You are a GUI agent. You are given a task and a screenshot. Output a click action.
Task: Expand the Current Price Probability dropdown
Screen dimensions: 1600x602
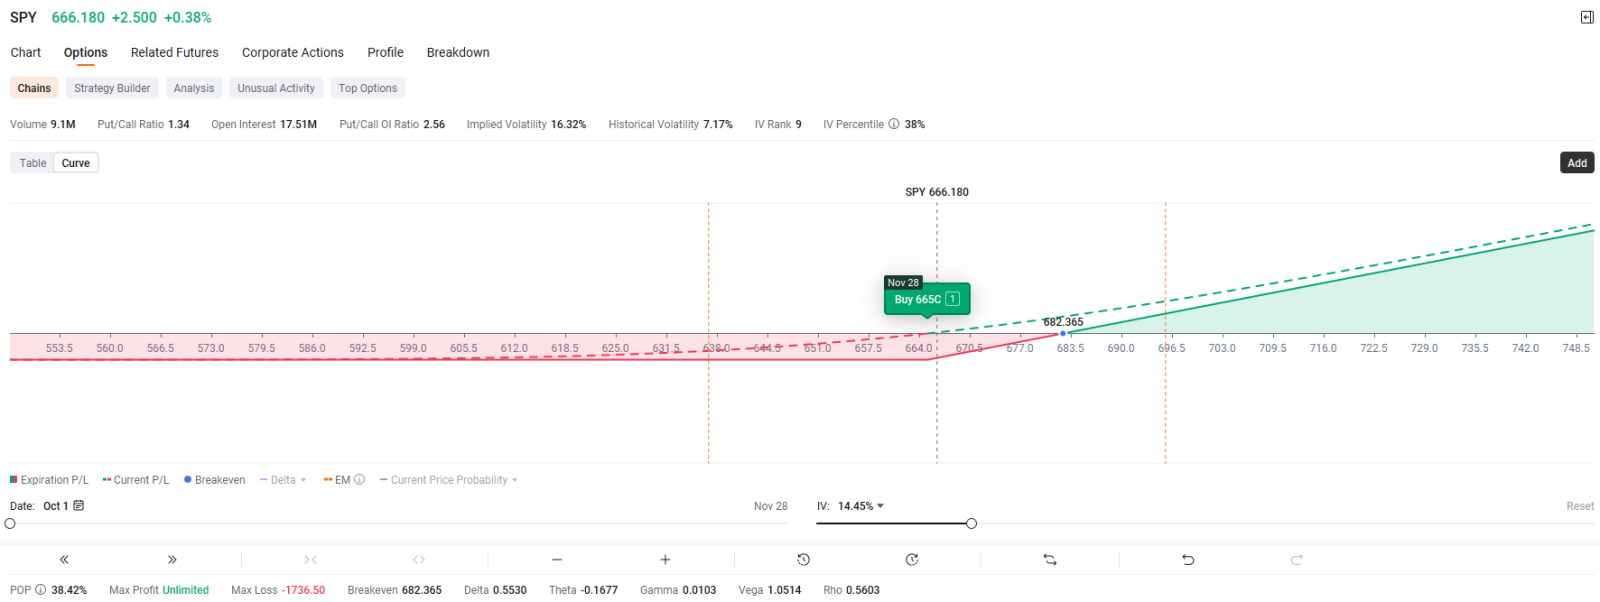pos(449,480)
